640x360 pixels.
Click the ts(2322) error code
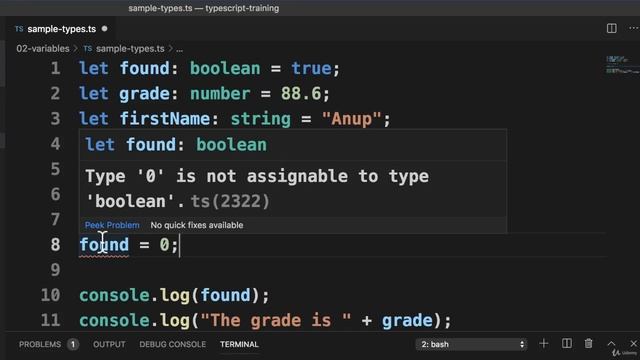pyautogui.click(x=230, y=201)
